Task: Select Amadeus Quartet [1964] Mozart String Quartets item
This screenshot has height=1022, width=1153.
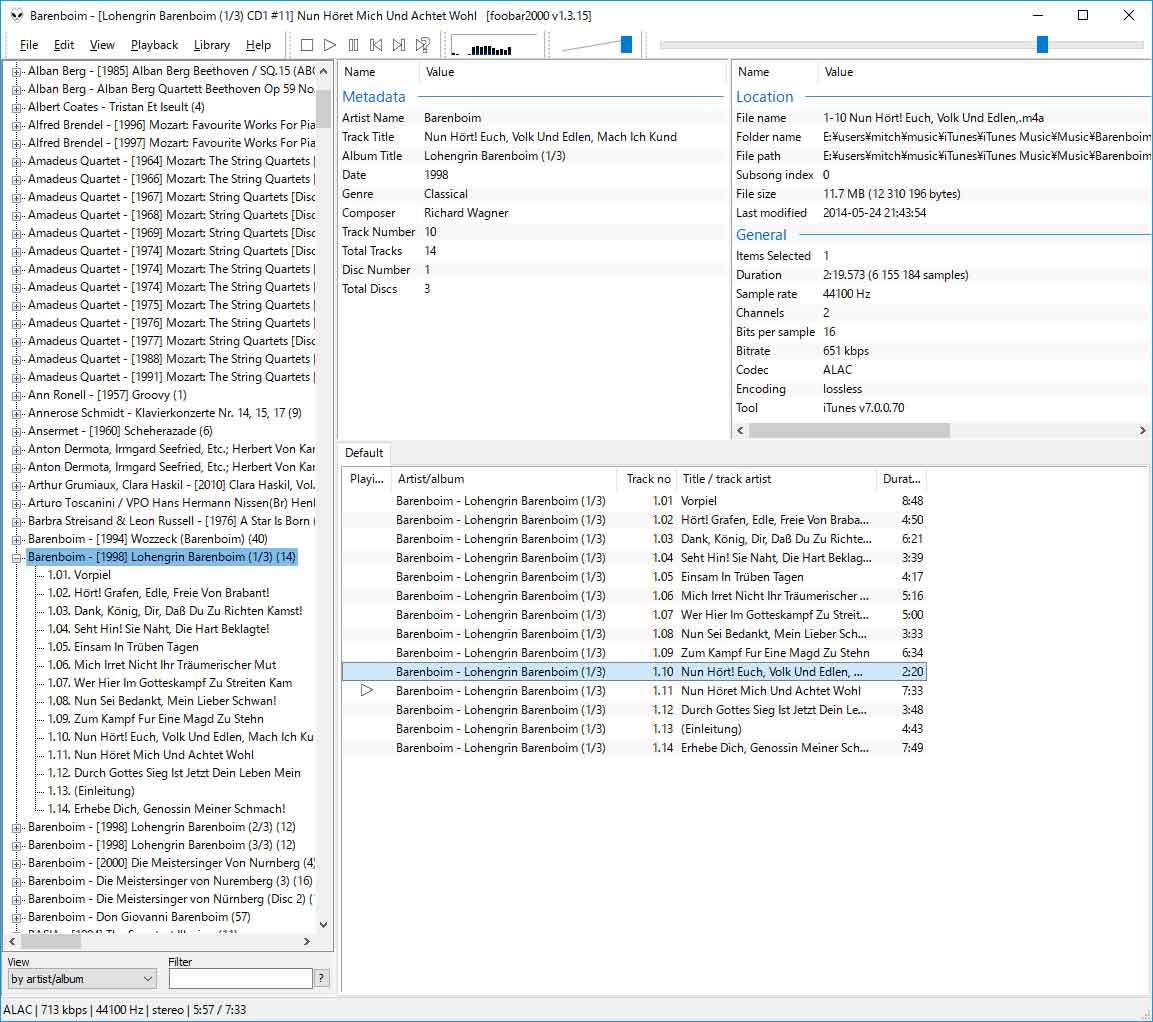Action: (x=171, y=161)
